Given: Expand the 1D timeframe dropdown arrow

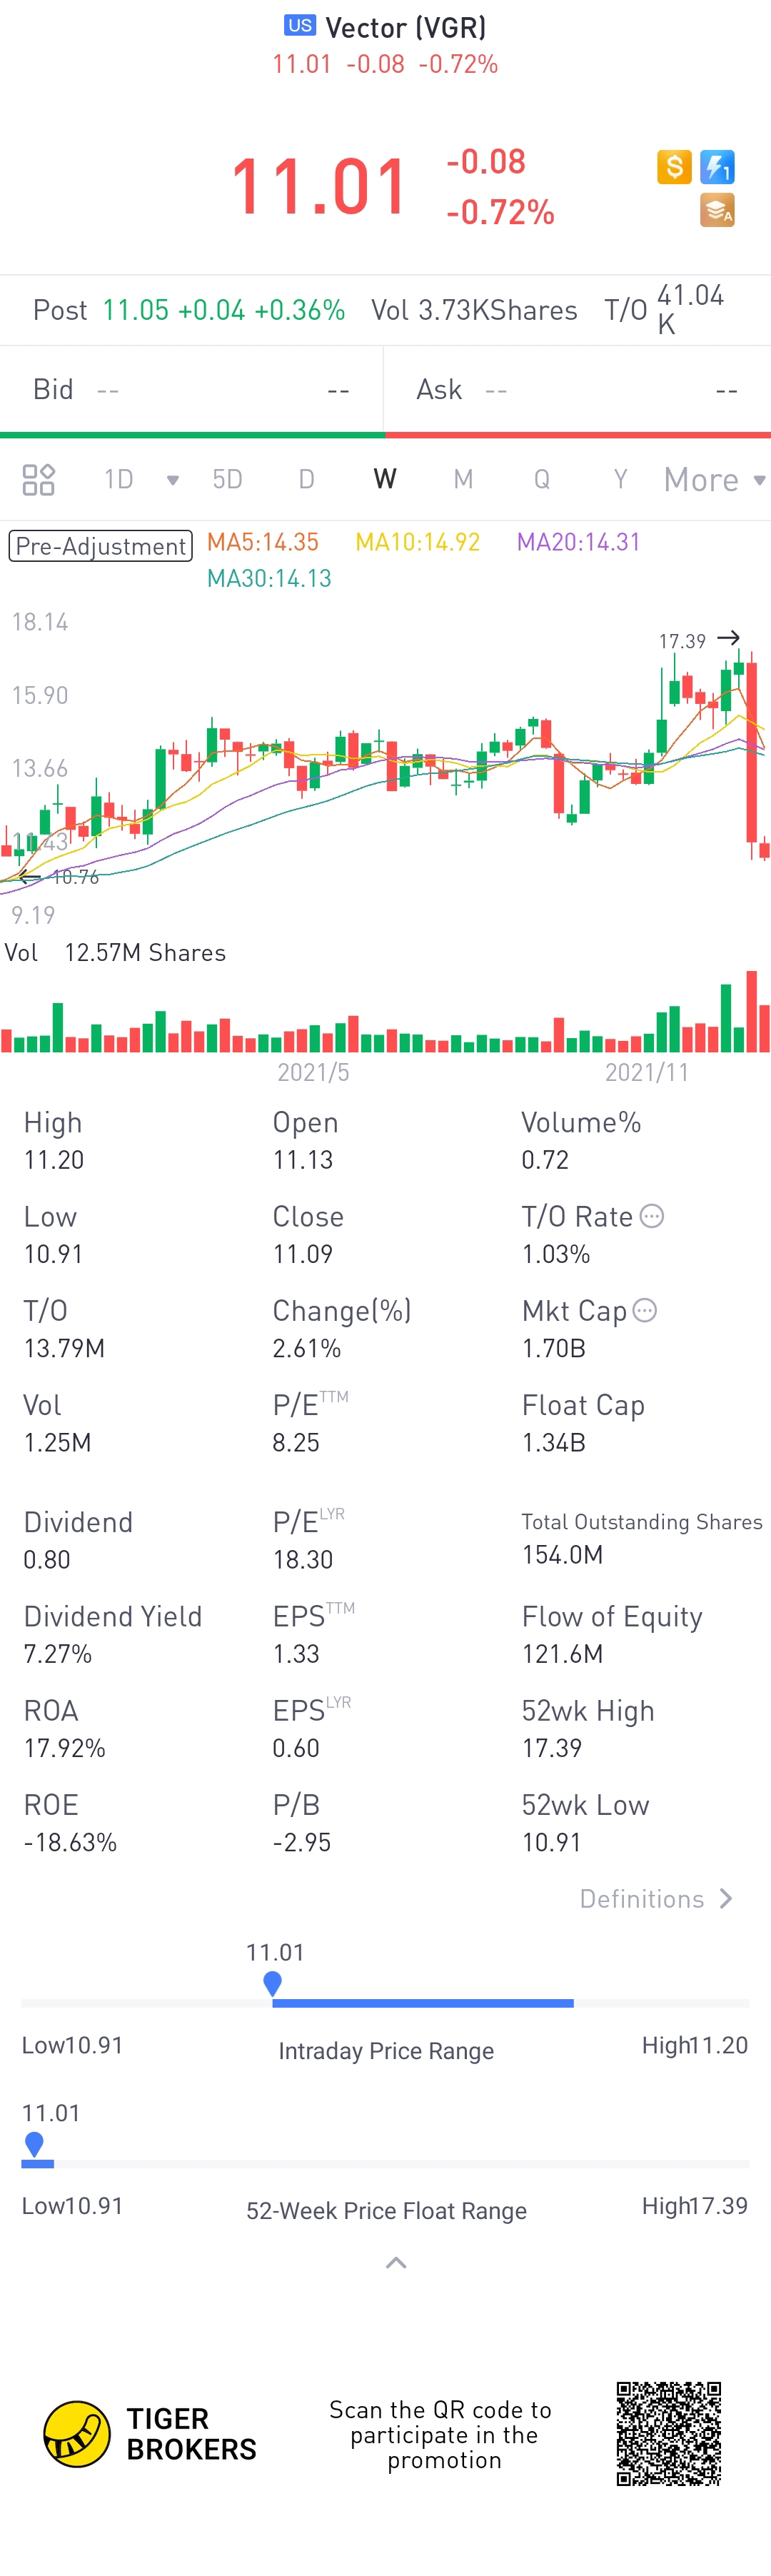Looking at the screenshot, I should pyautogui.click(x=172, y=481).
